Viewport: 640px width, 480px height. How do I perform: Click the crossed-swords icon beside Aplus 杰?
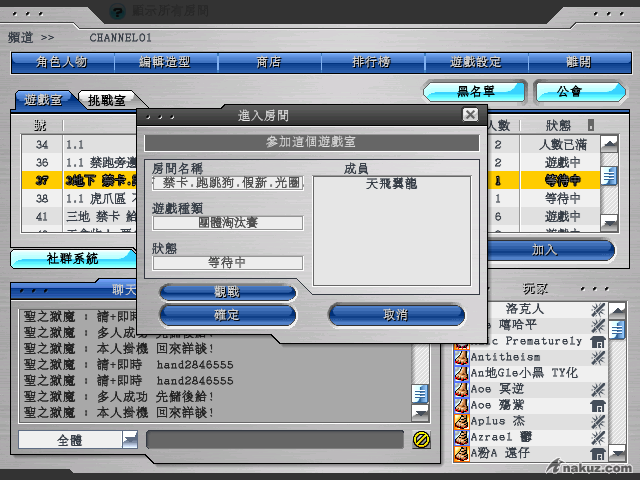coord(598,421)
